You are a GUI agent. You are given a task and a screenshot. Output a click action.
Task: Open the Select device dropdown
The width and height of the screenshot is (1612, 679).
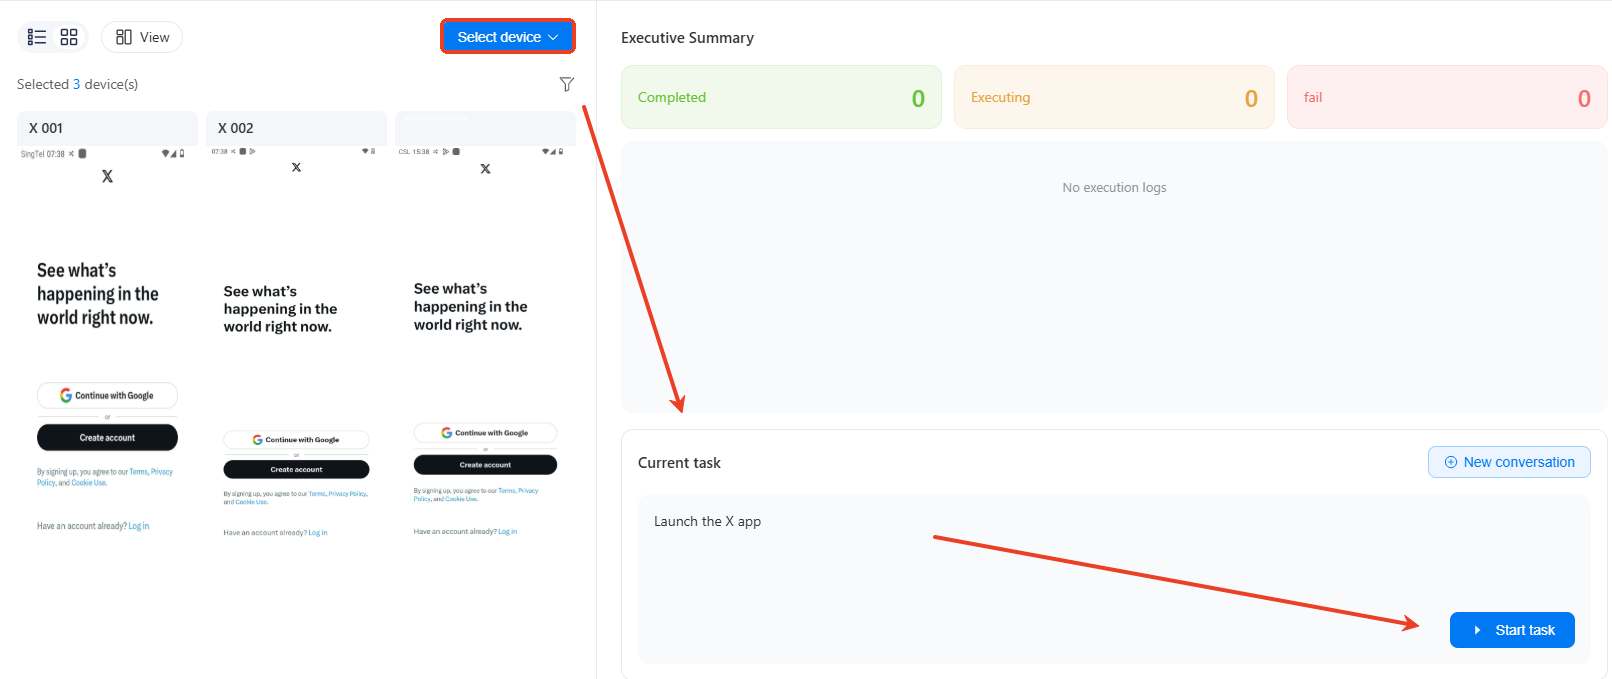507,37
